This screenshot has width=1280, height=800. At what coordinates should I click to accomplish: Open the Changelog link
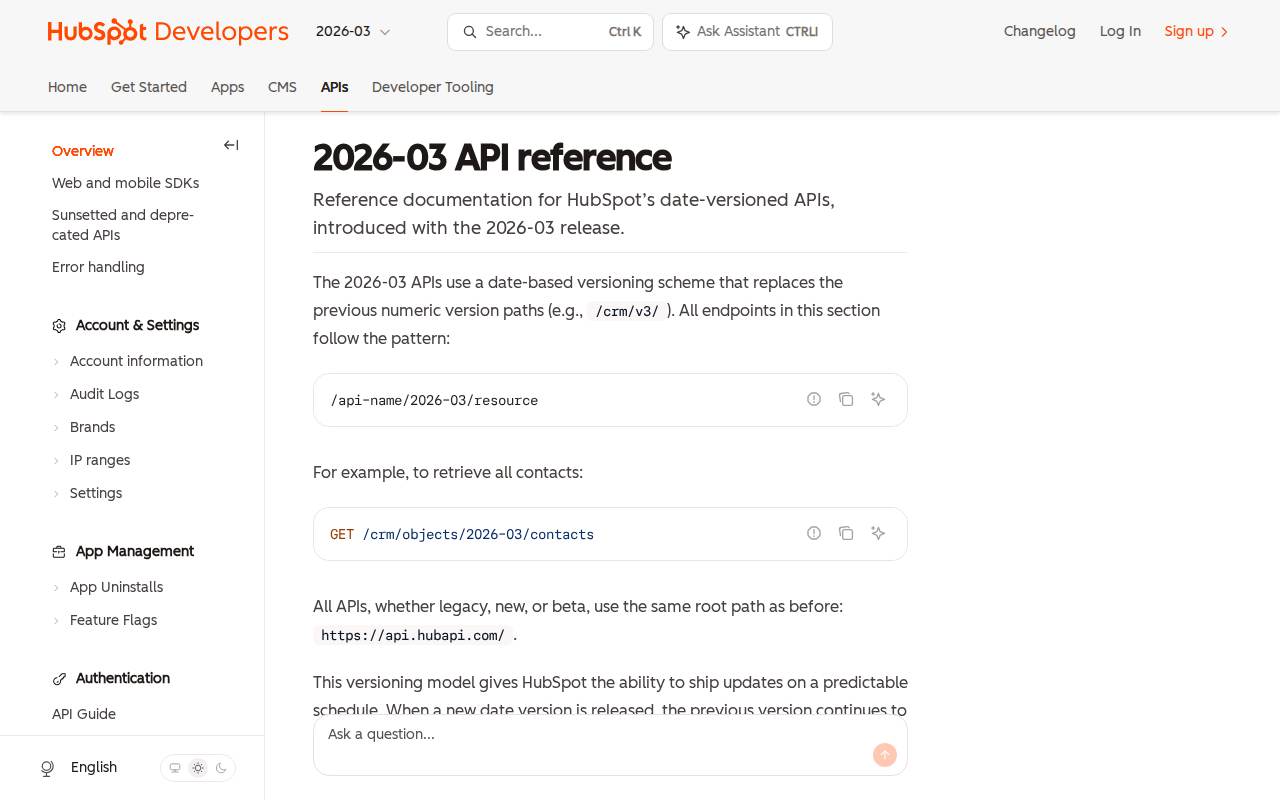[1040, 32]
